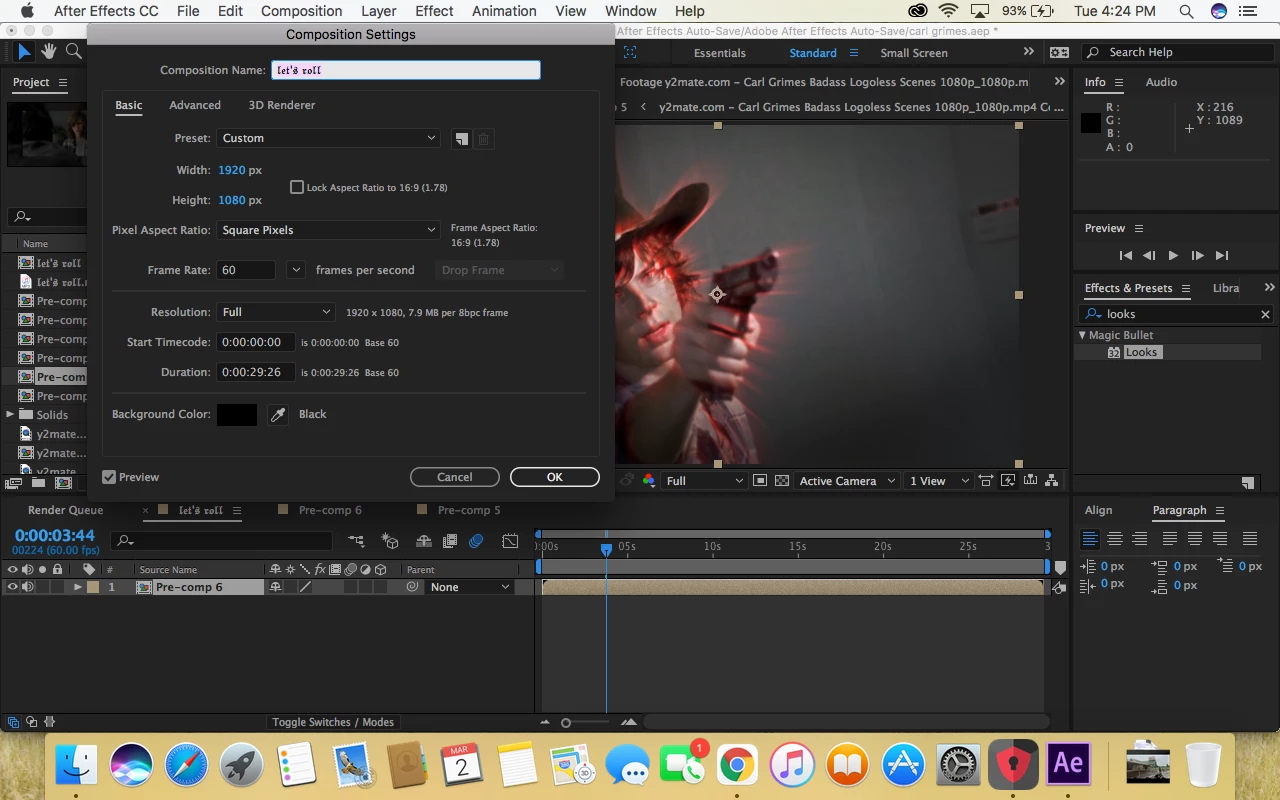Screen dimensions: 1280x800
Task: Open the comp flowchart from viewer
Action: [x=1052, y=481]
